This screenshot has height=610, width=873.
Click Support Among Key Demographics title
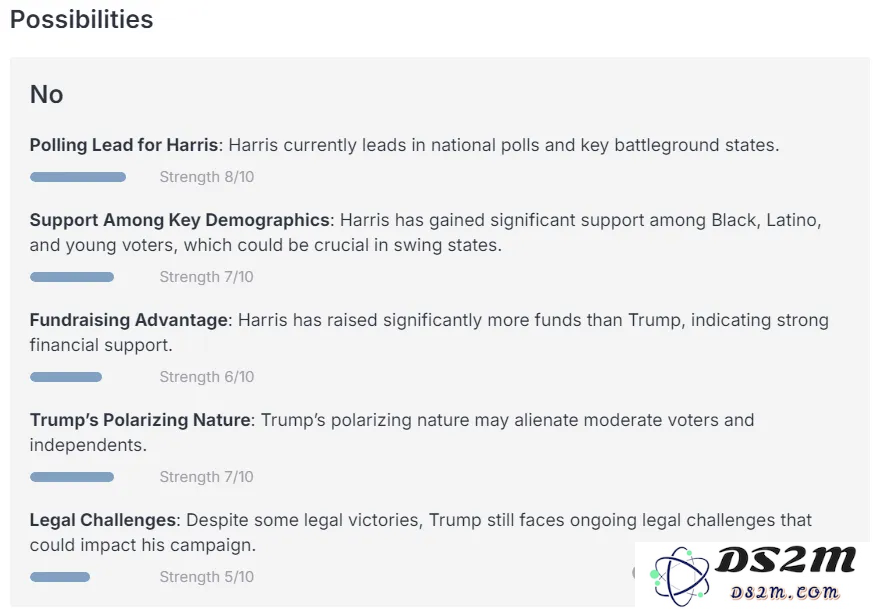click(179, 220)
